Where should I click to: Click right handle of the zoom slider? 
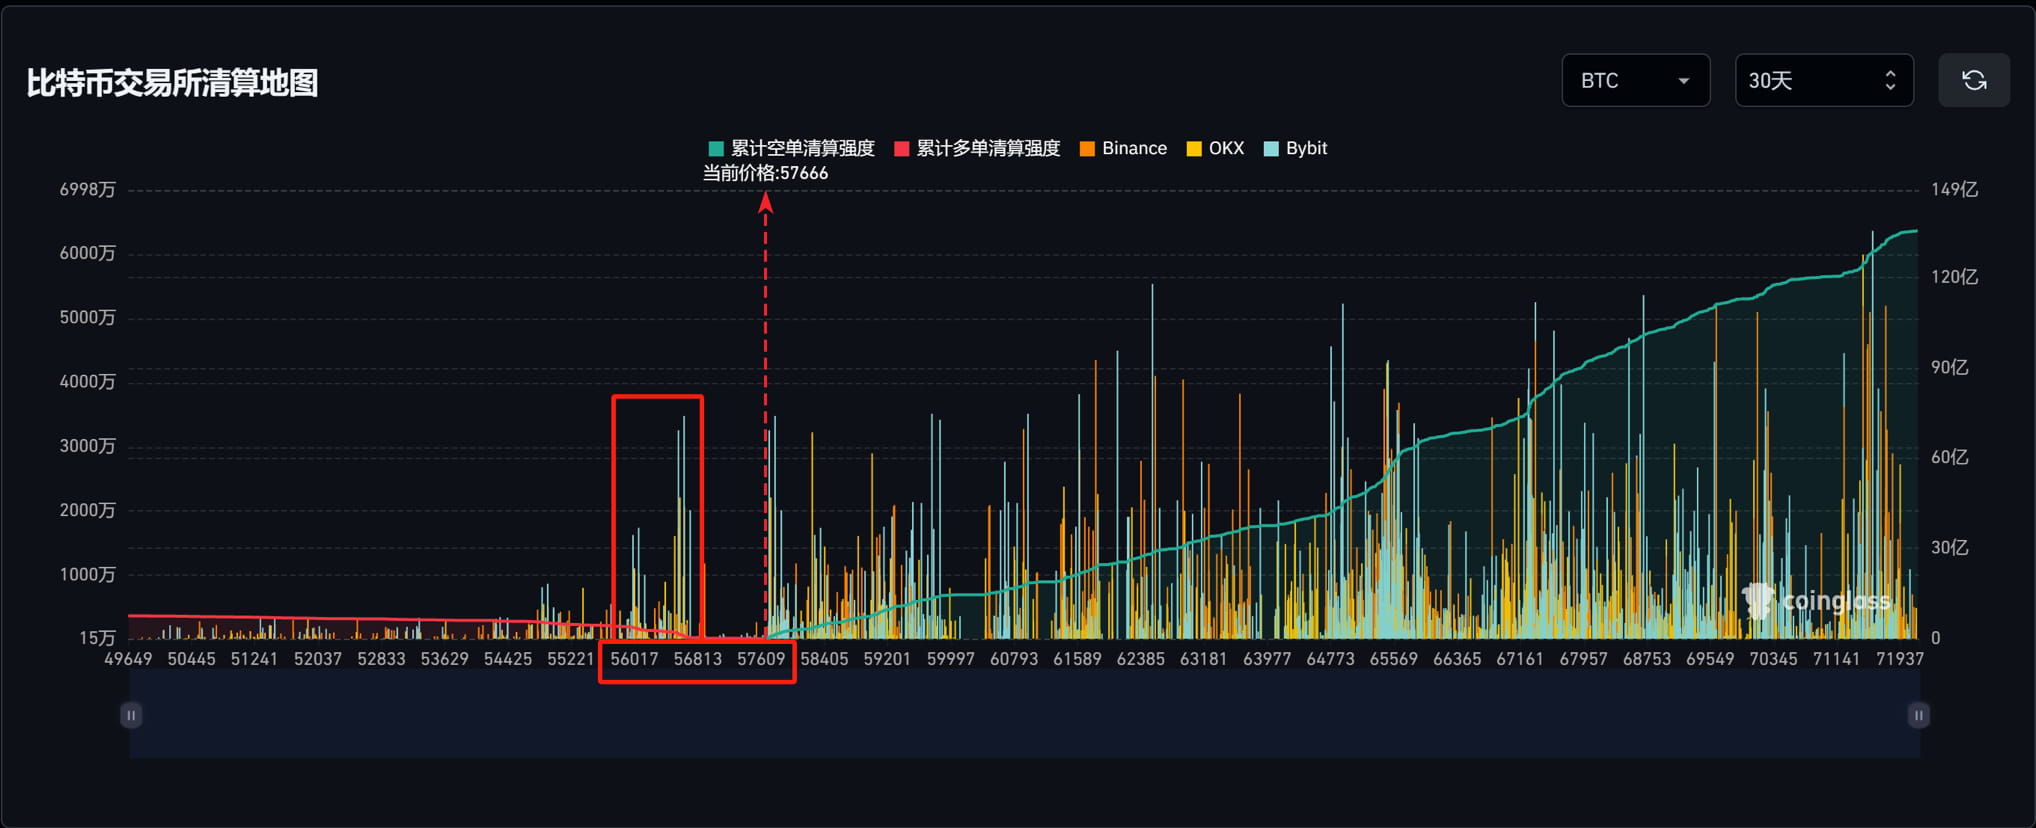tap(1918, 715)
